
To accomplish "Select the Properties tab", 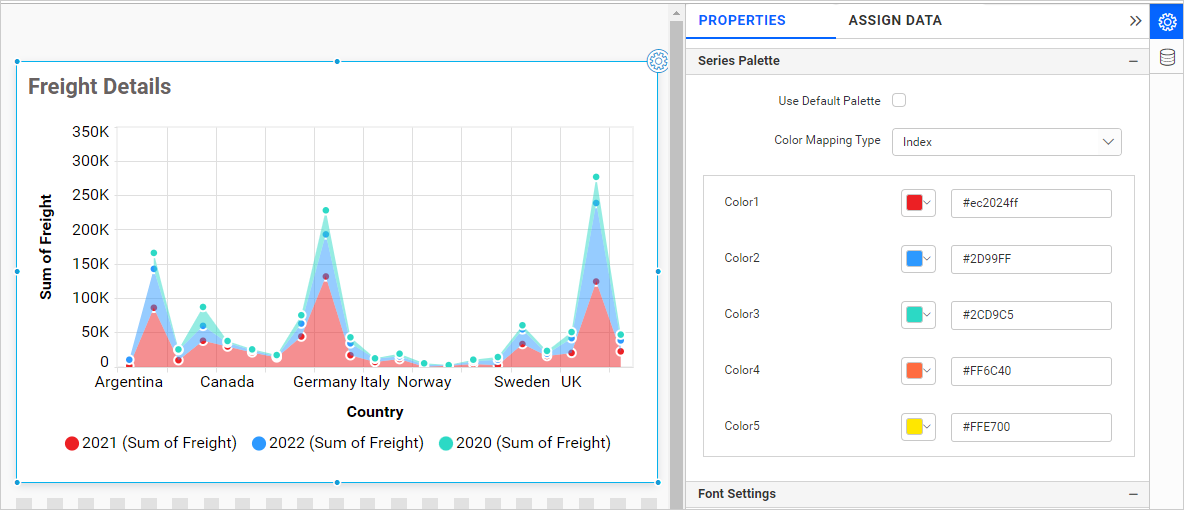I will tap(742, 20).
